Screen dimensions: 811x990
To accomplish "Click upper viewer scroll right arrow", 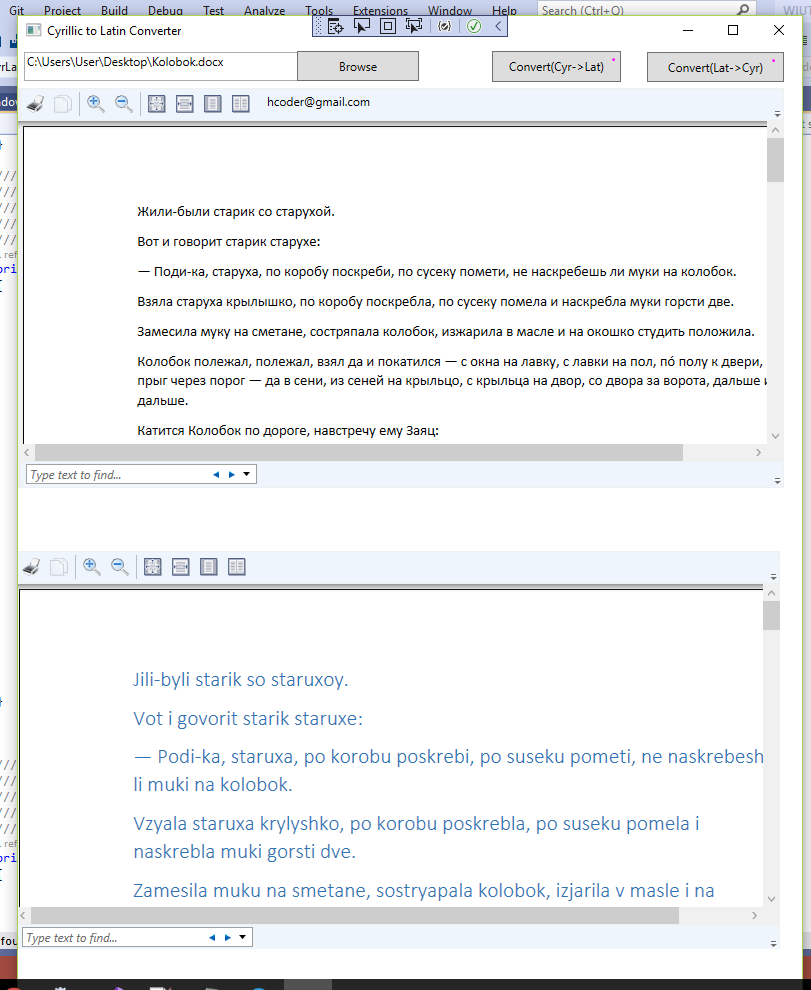I will (759, 452).
